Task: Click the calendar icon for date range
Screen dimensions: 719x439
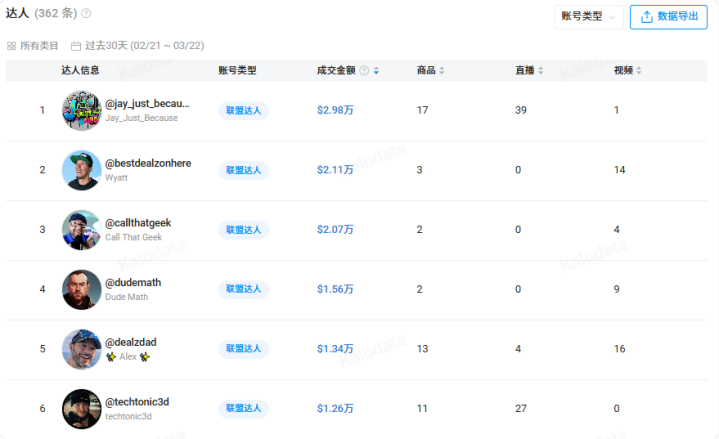Action: [x=76, y=46]
